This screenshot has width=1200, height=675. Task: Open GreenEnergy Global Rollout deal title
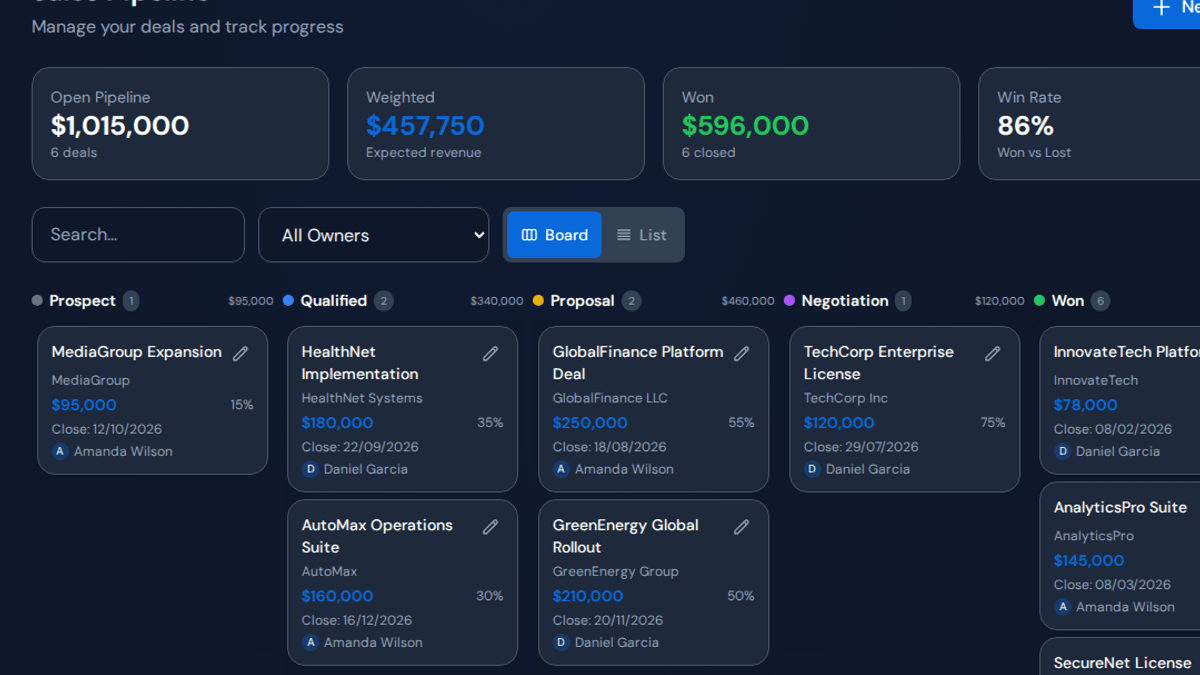pos(626,536)
